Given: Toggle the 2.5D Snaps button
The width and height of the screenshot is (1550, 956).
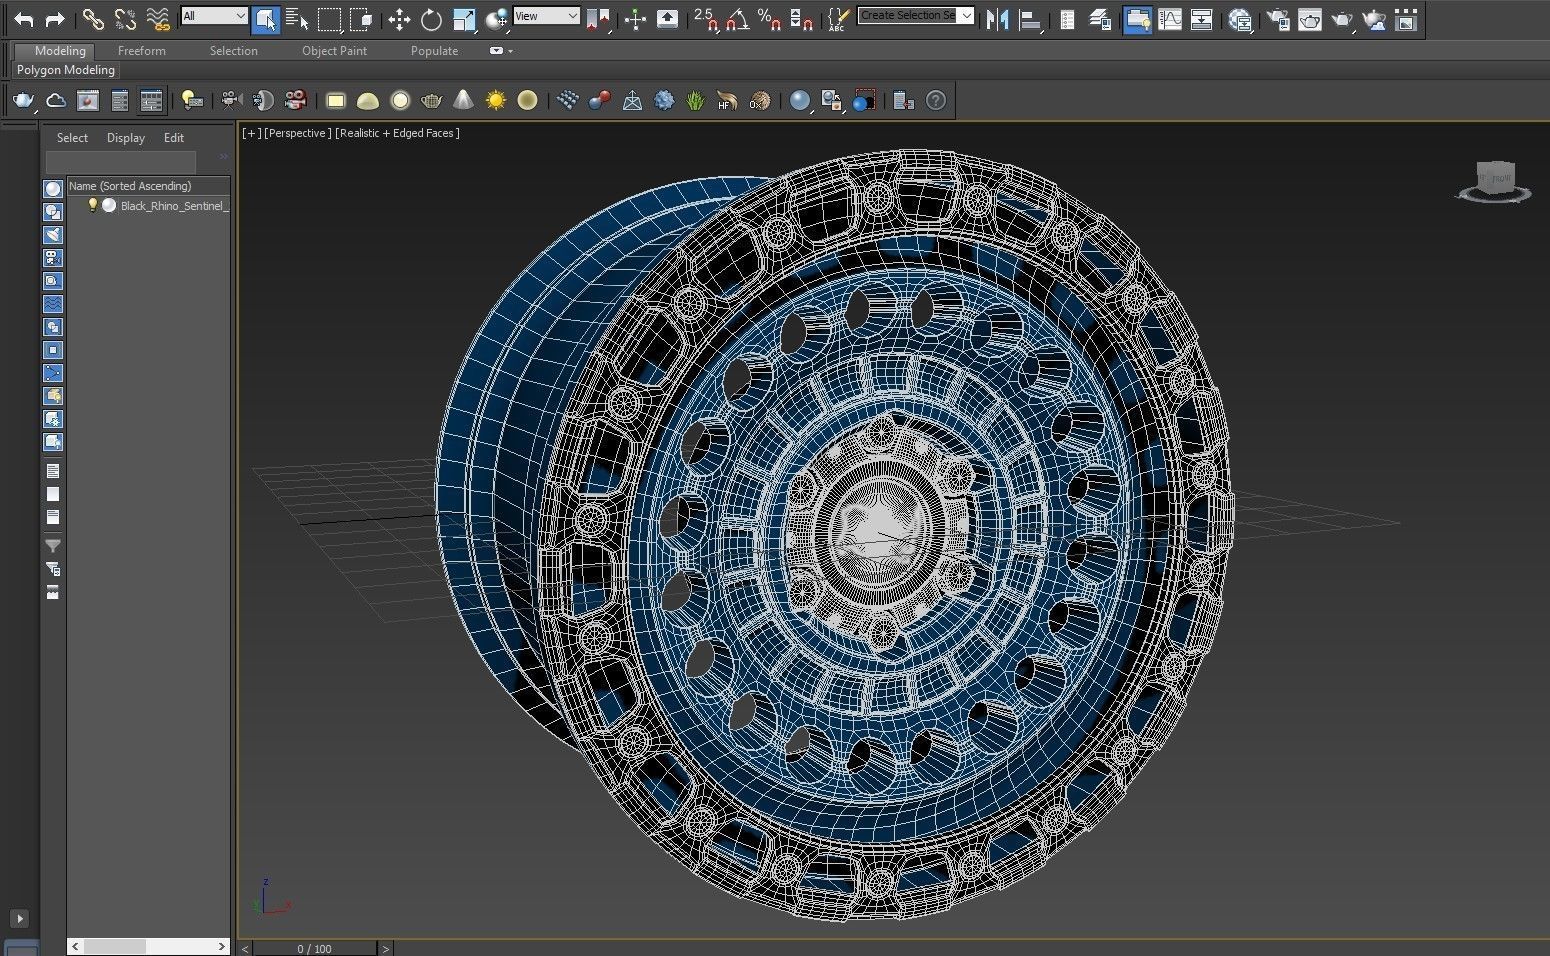Looking at the screenshot, I should (x=706, y=19).
